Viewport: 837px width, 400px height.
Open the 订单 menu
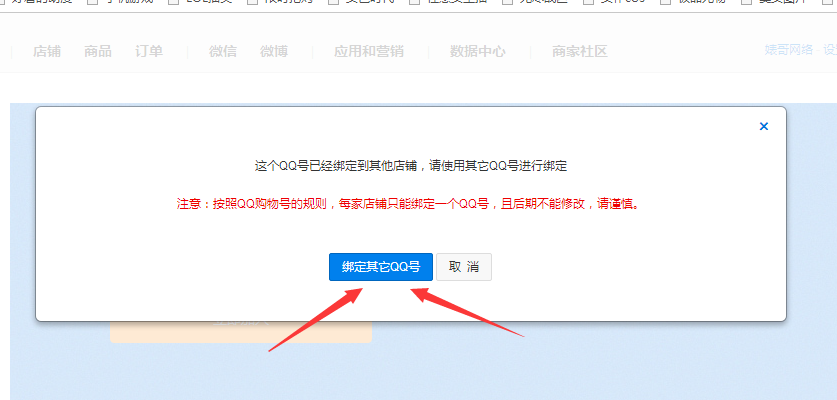[149, 52]
